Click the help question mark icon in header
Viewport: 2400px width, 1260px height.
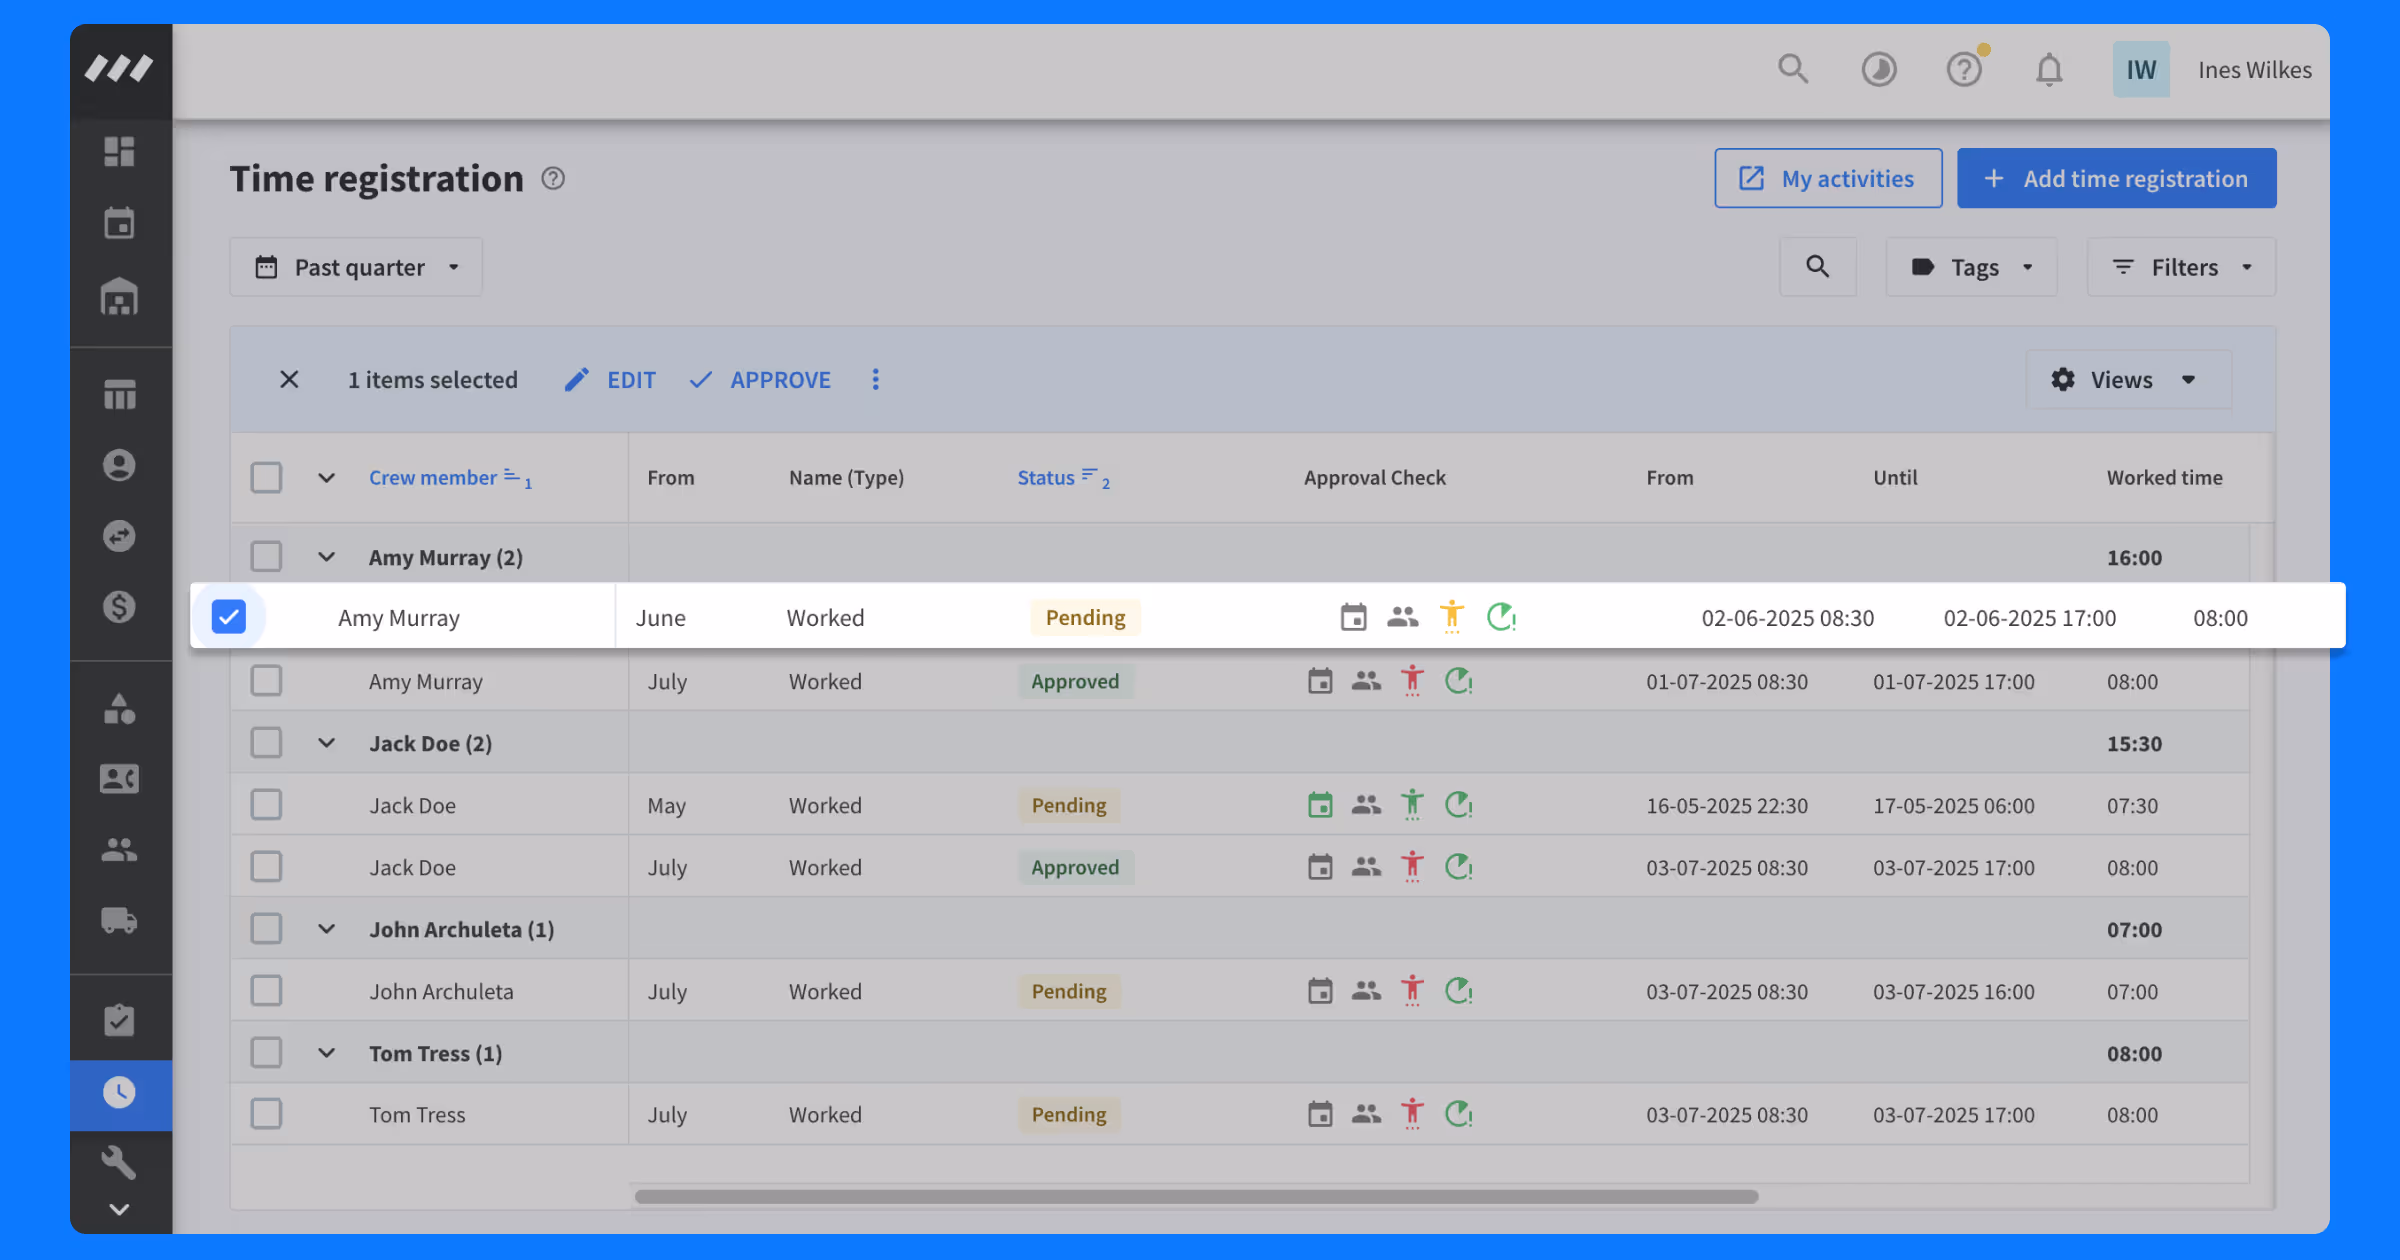(1964, 70)
